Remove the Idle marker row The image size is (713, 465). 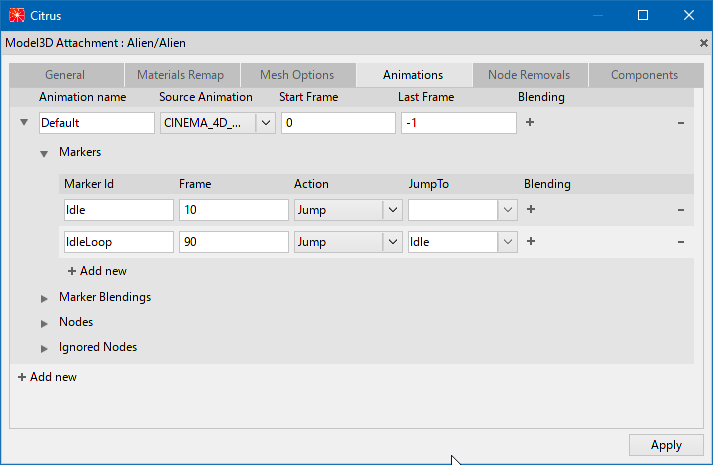(x=681, y=210)
